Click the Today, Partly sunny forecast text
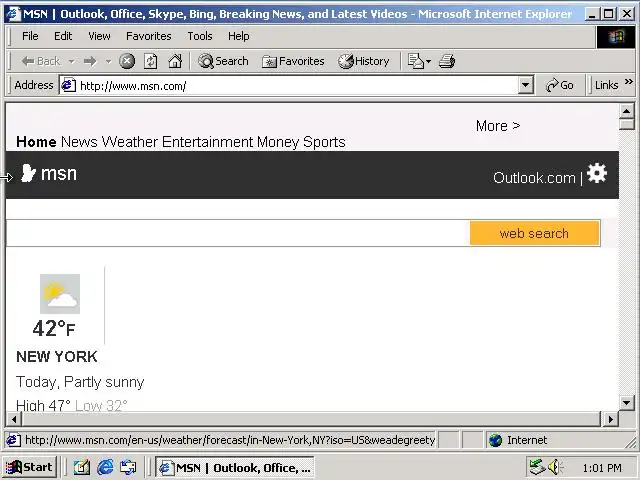640x480 pixels. pyautogui.click(x=80, y=382)
